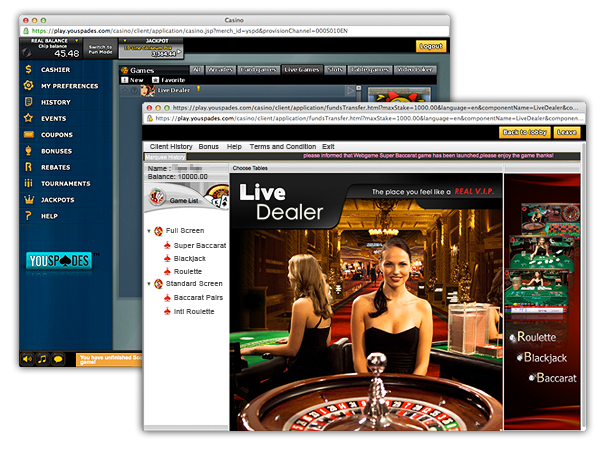Click the Games panel chip icon
607x450 pixels.
[125, 70]
